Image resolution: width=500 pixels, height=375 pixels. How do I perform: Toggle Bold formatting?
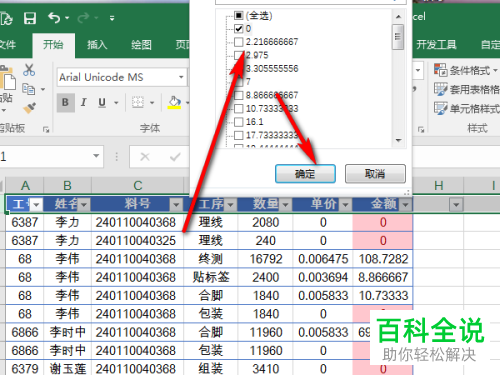[65, 102]
